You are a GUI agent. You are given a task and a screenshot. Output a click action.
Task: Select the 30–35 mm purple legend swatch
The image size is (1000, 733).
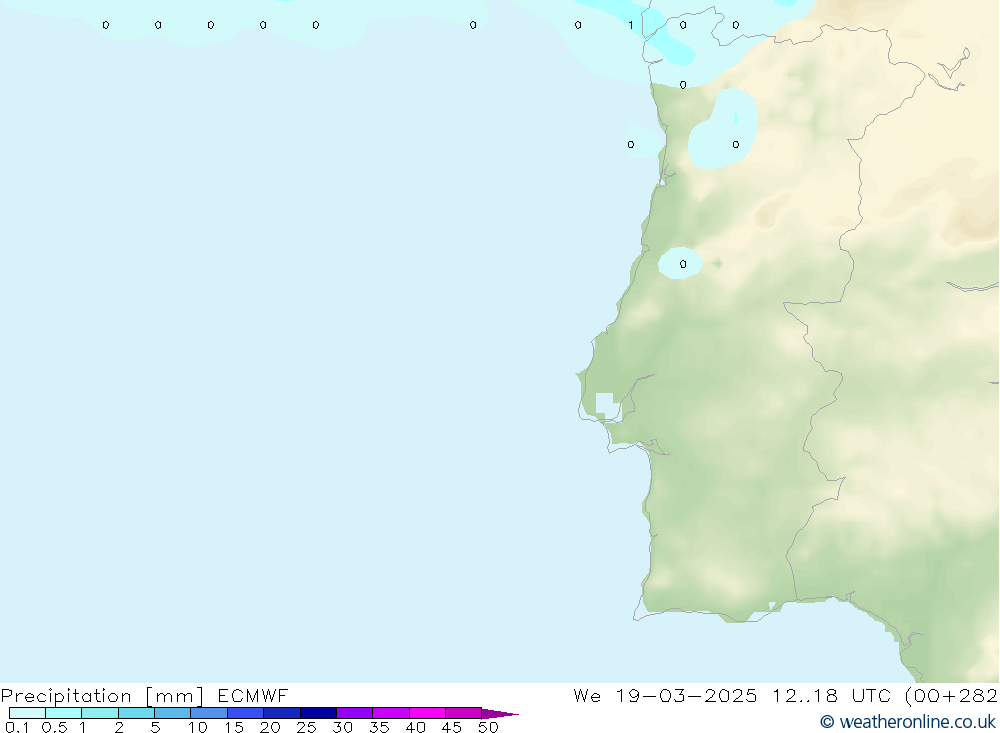(354, 713)
